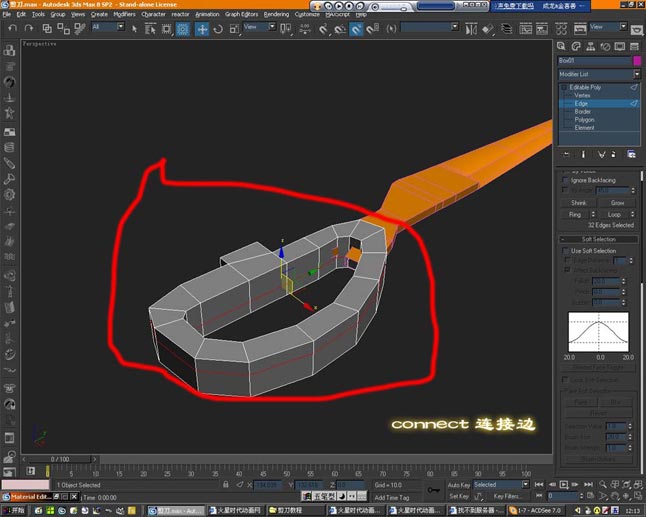Viewport: 646px width, 517px height.
Task: Open the Modifiers menu
Action: tap(124, 14)
